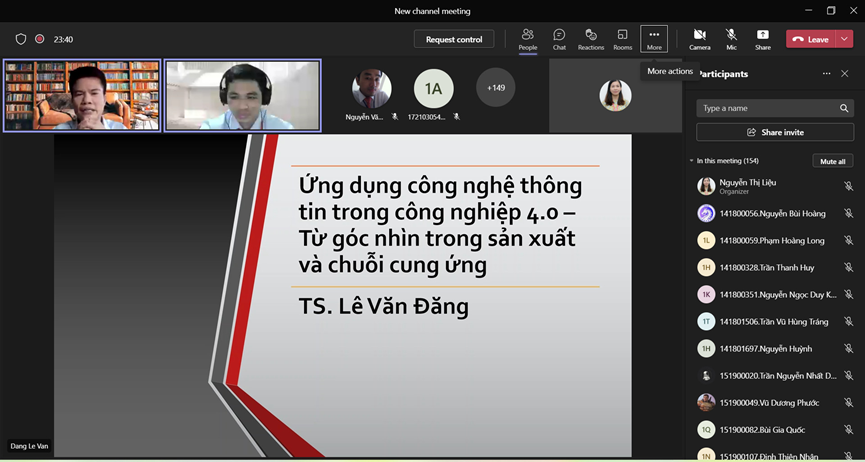
Task: Open the Reactions menu
Action: pos(591,39)
